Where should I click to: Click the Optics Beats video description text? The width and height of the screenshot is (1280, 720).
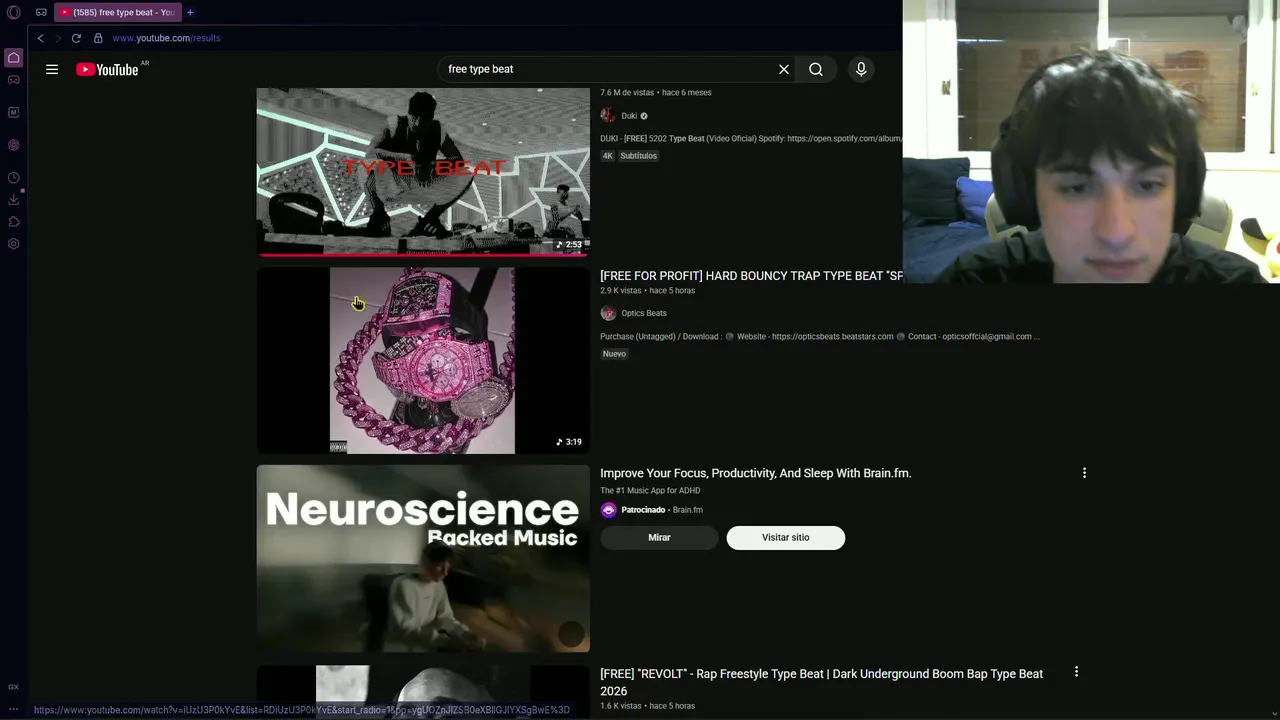(x=820, y=337)
